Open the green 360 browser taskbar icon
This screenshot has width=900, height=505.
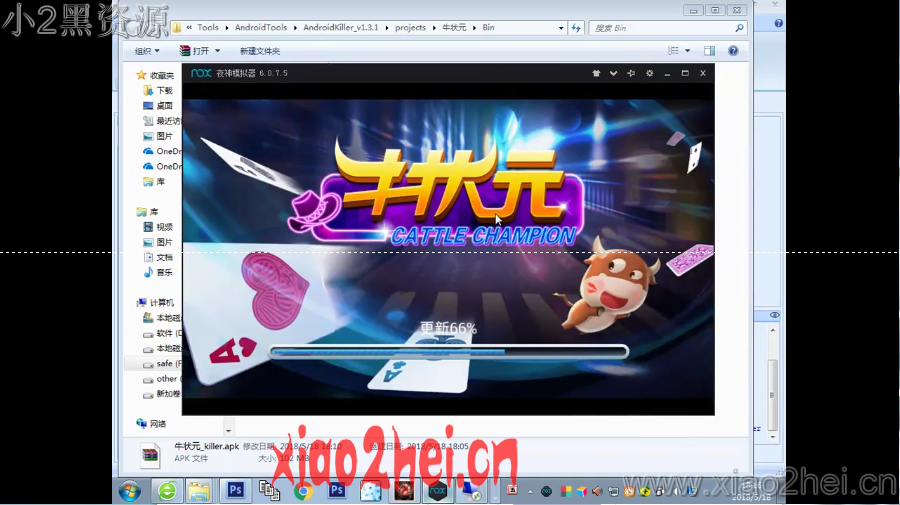coord(167,491)
